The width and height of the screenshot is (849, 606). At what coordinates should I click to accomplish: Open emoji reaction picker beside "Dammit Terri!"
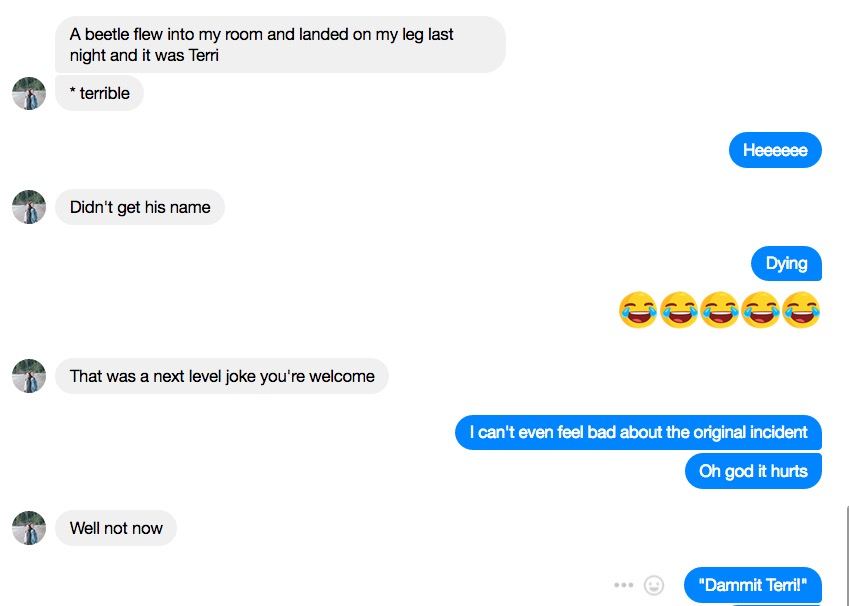click(x=654, y=585)
